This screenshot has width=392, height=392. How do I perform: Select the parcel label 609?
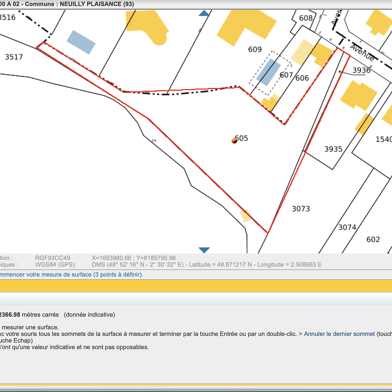tap(255, 49)
